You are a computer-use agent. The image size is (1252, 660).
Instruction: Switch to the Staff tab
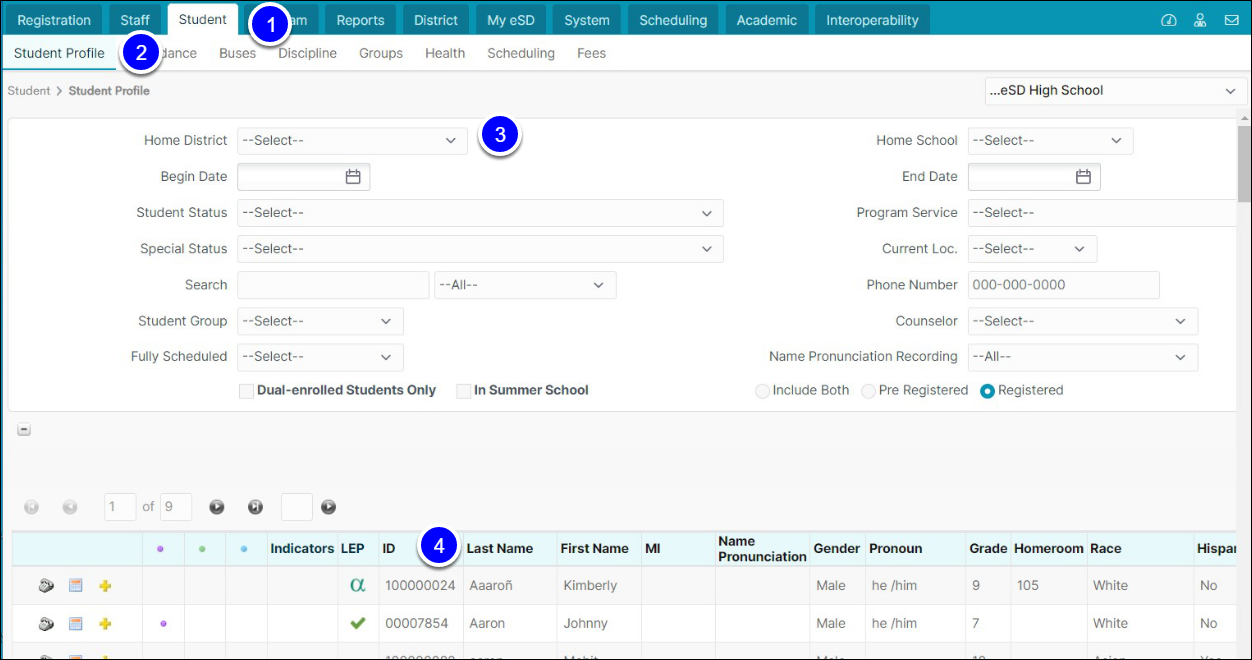(x=135, y=20)
